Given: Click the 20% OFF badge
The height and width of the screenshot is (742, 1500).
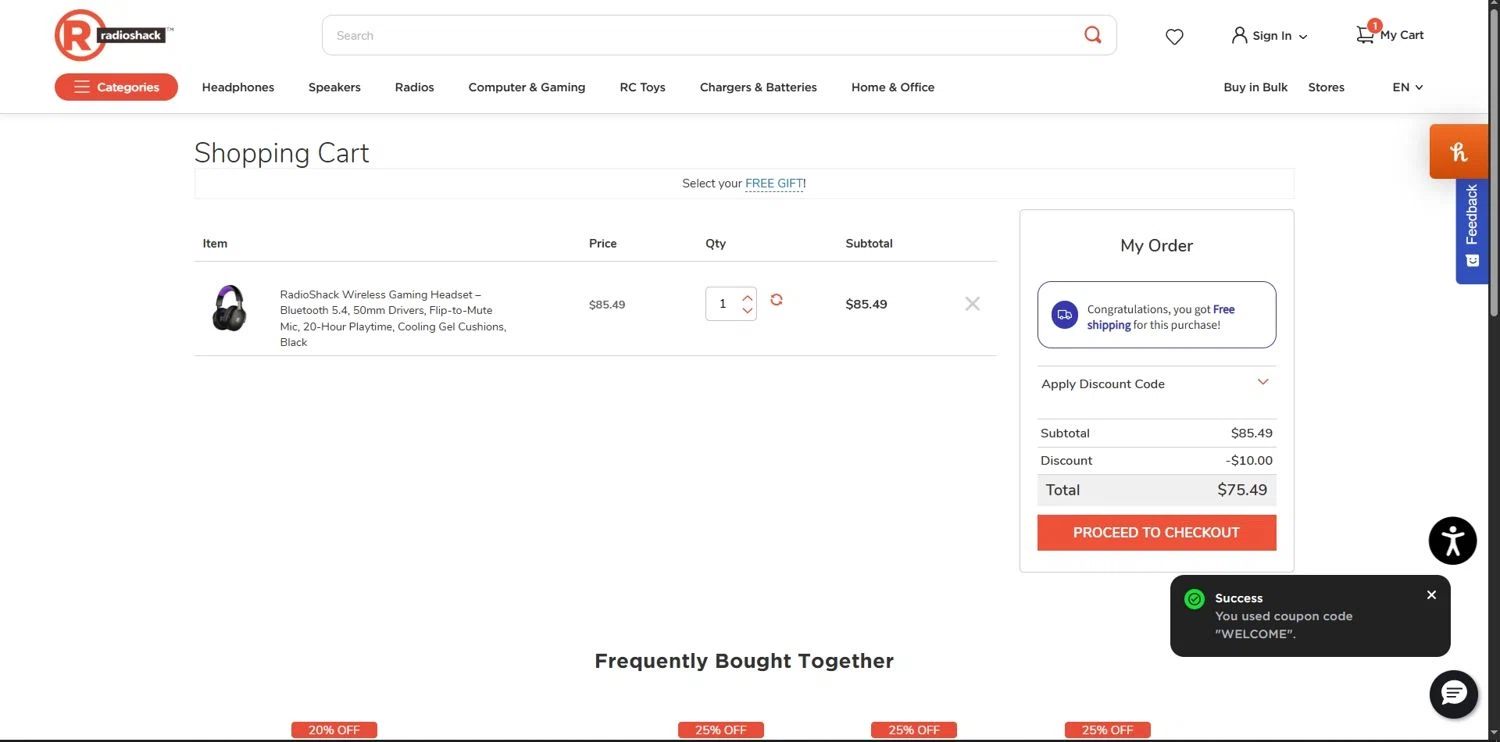Looking at the screenshot, I should [x=334, y=730].
